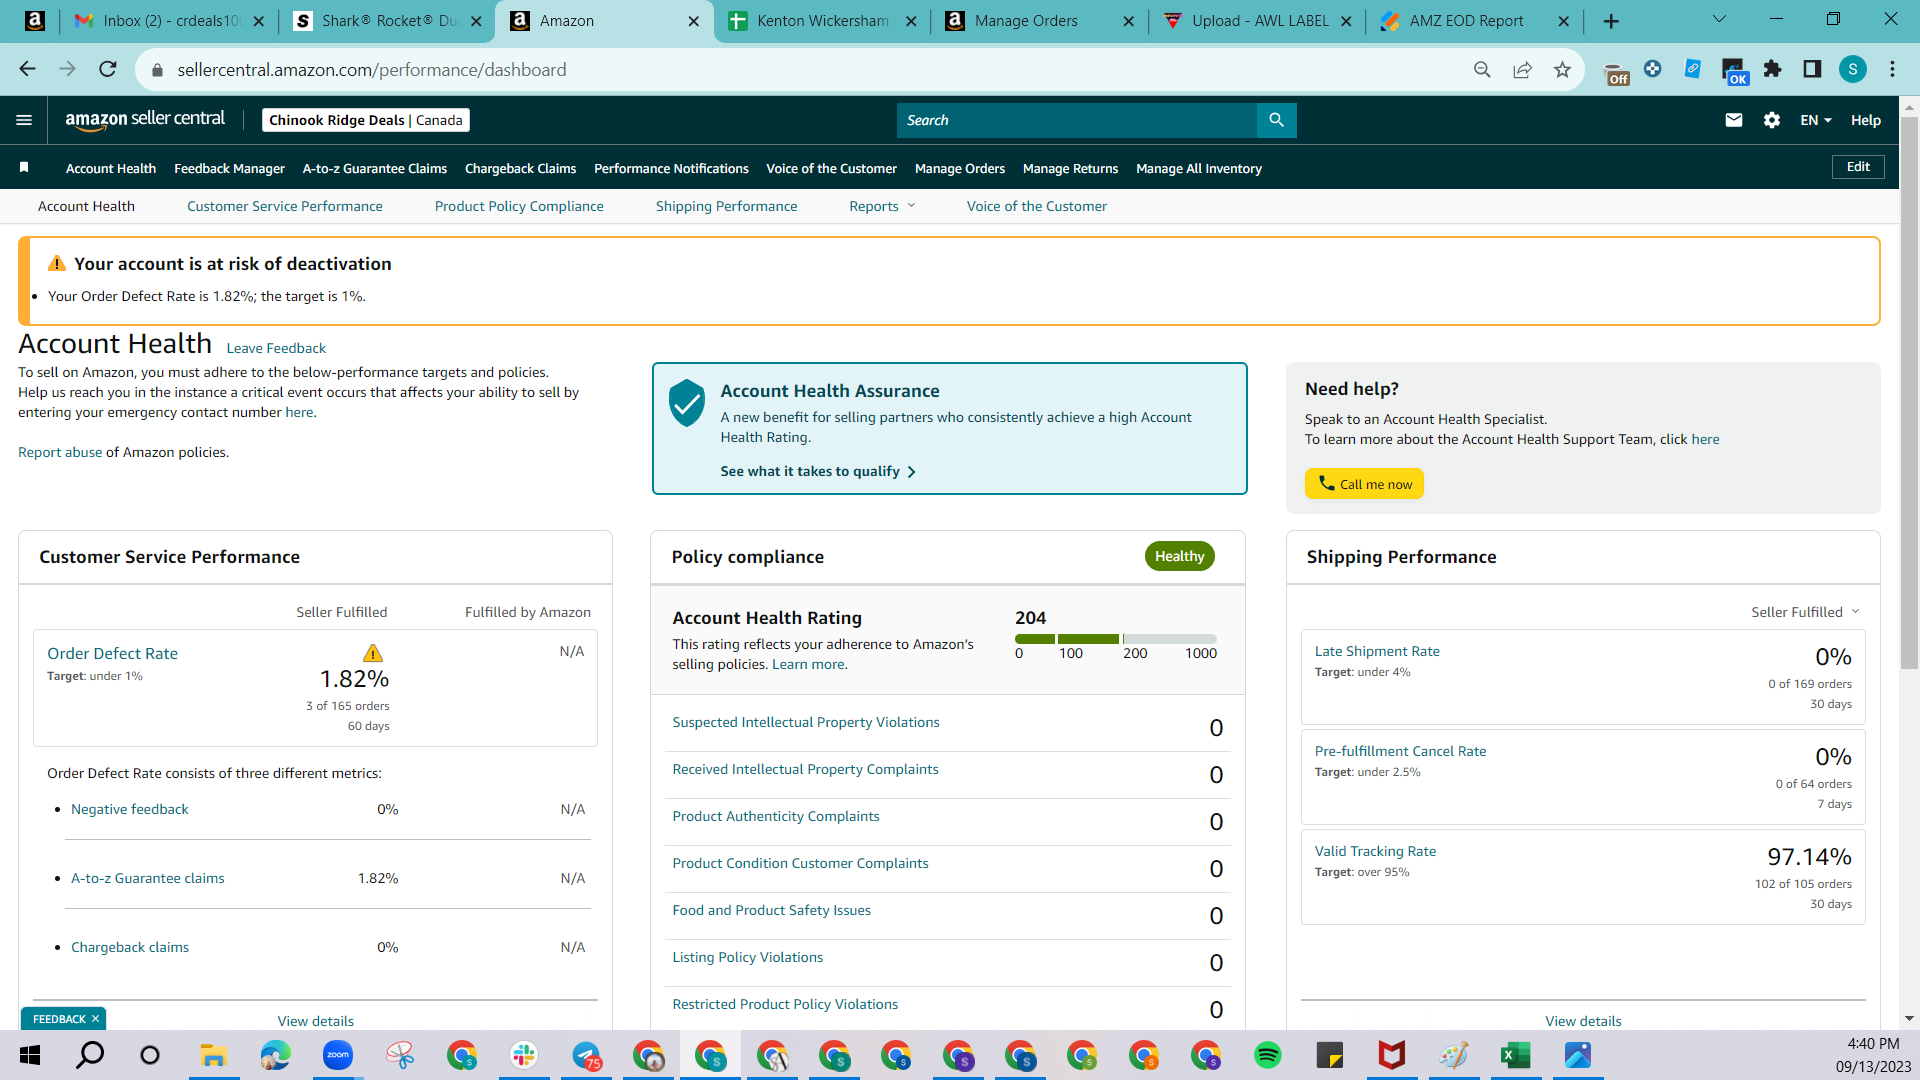Open File Explorer from the taskbar
Screen dimensions: 1920x1080
pyautogui.click(x=214, y=1055)
